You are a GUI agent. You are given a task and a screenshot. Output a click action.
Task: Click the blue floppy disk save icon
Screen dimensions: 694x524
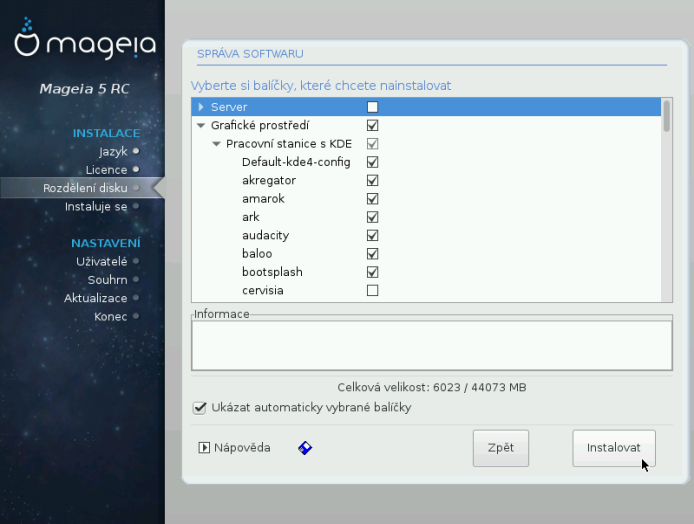(305, 448)
